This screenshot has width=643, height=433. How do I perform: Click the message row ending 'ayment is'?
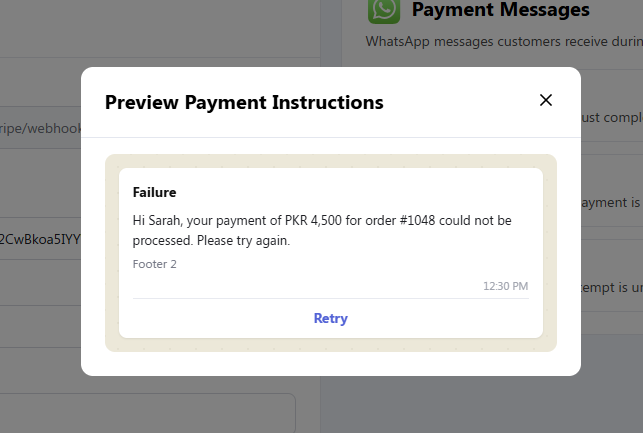[612, 202]
